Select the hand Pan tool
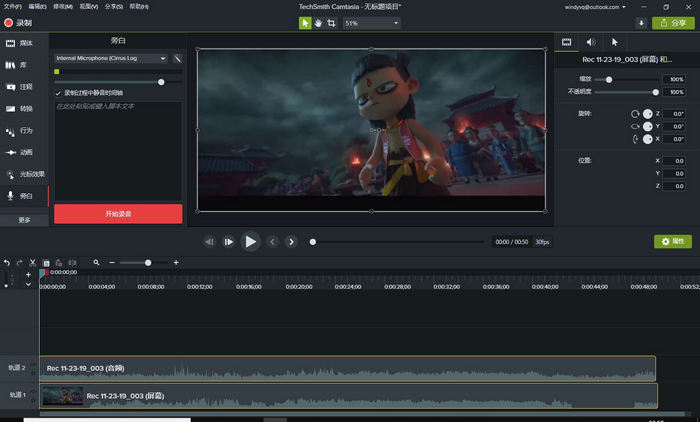700x422 pixels. click(318, 23)
